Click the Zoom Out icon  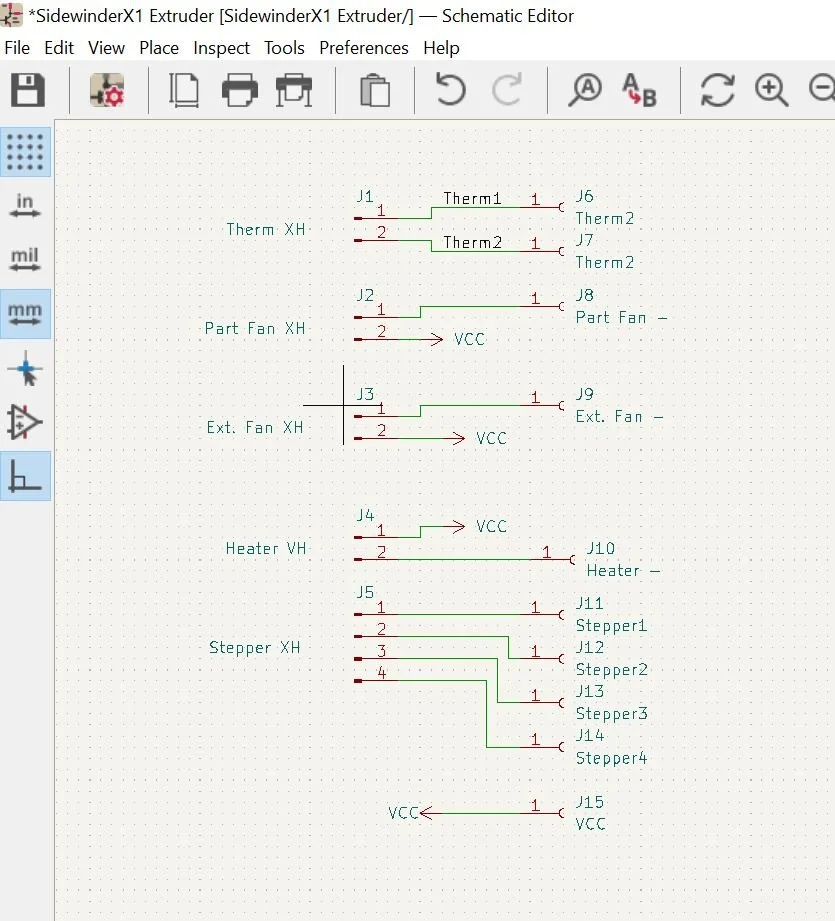823,90
